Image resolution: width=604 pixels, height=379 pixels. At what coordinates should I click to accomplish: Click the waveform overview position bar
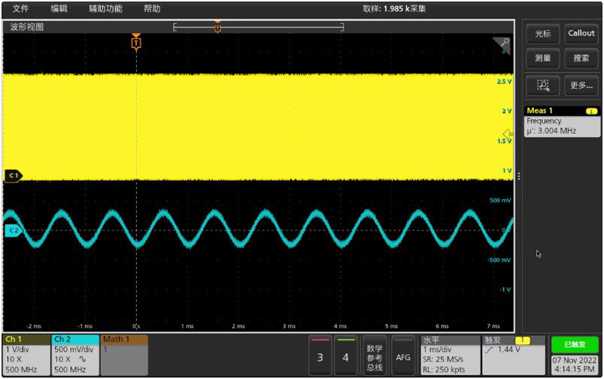tap(258, 27)
